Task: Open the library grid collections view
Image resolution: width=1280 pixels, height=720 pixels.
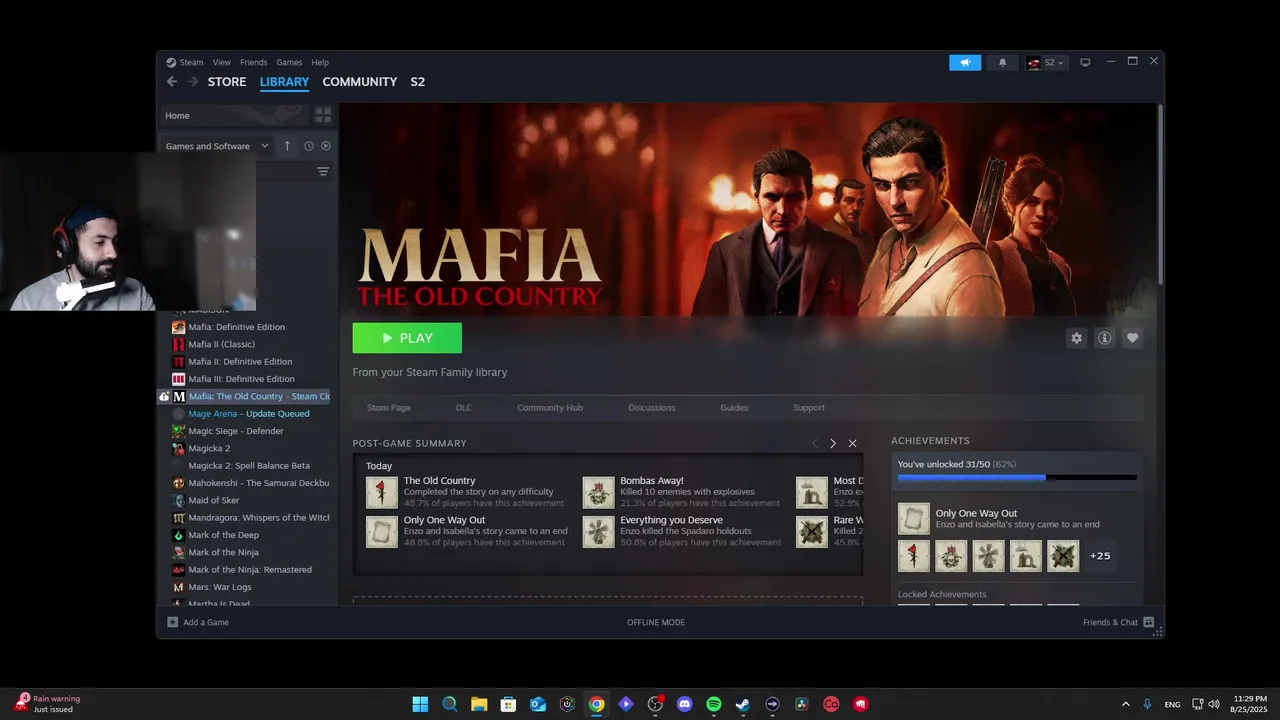Action: tap(323, 115)
